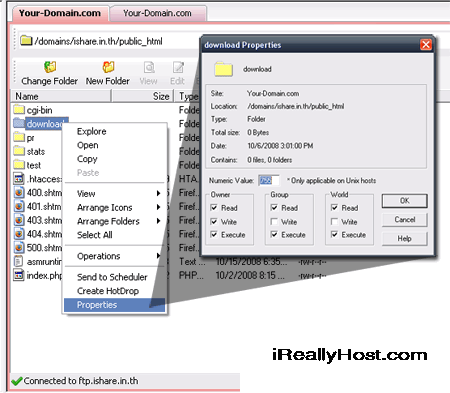Viewport: 450px width, 393px height.
Task: Select the 404.shtml file icon
Action: (19, 234)
